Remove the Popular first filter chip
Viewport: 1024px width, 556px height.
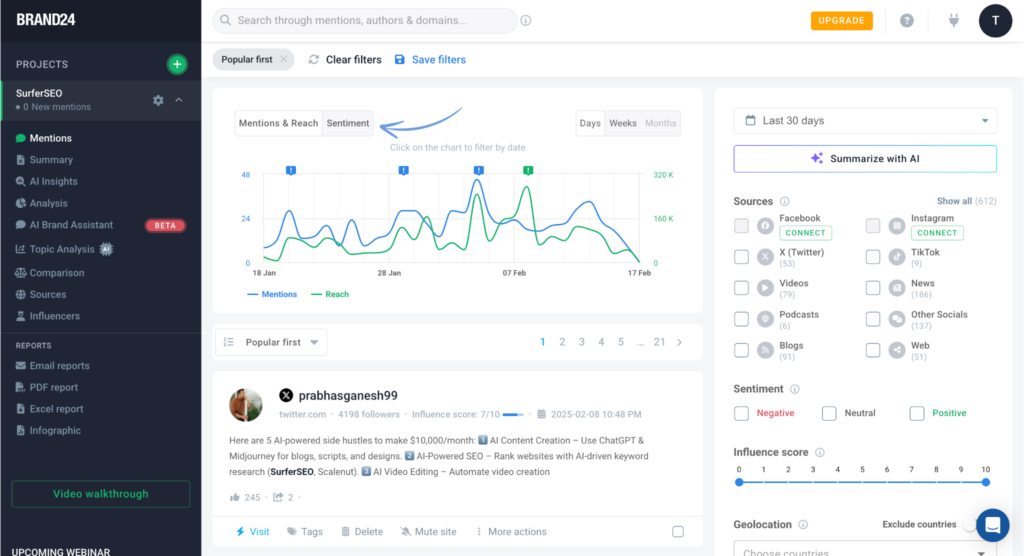point(283,59)
